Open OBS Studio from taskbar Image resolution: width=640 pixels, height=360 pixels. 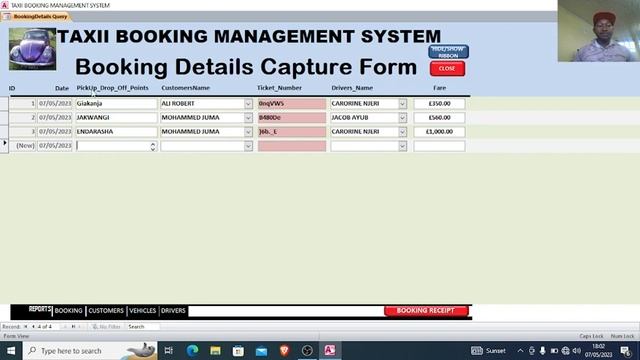[x=307, y=351]
